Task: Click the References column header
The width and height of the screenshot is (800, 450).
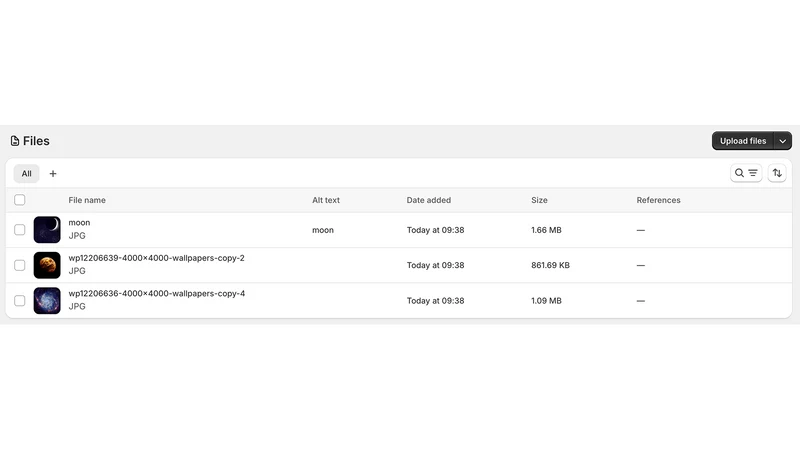Action: point(658,200)
